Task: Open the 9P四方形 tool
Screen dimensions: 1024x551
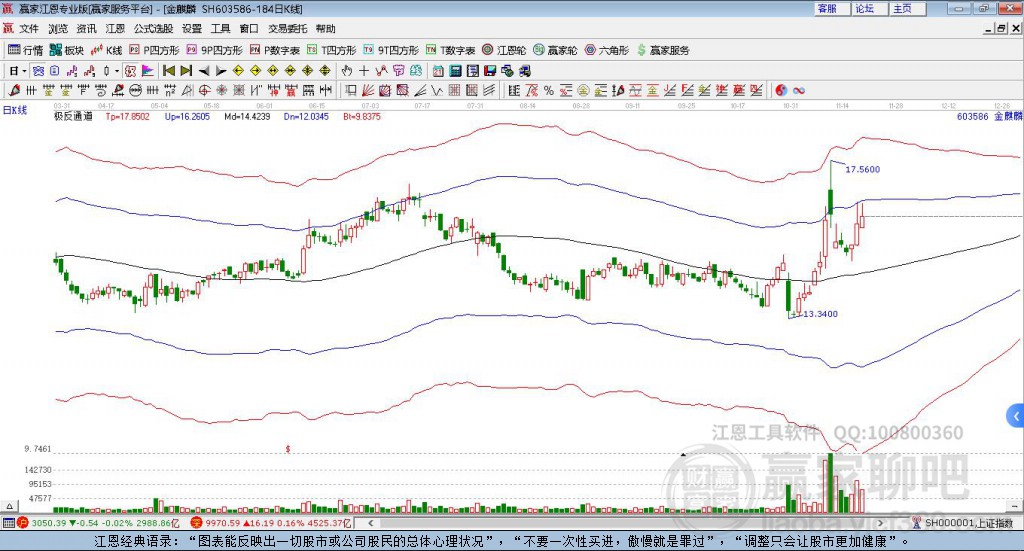Action: tap(214, 50)
